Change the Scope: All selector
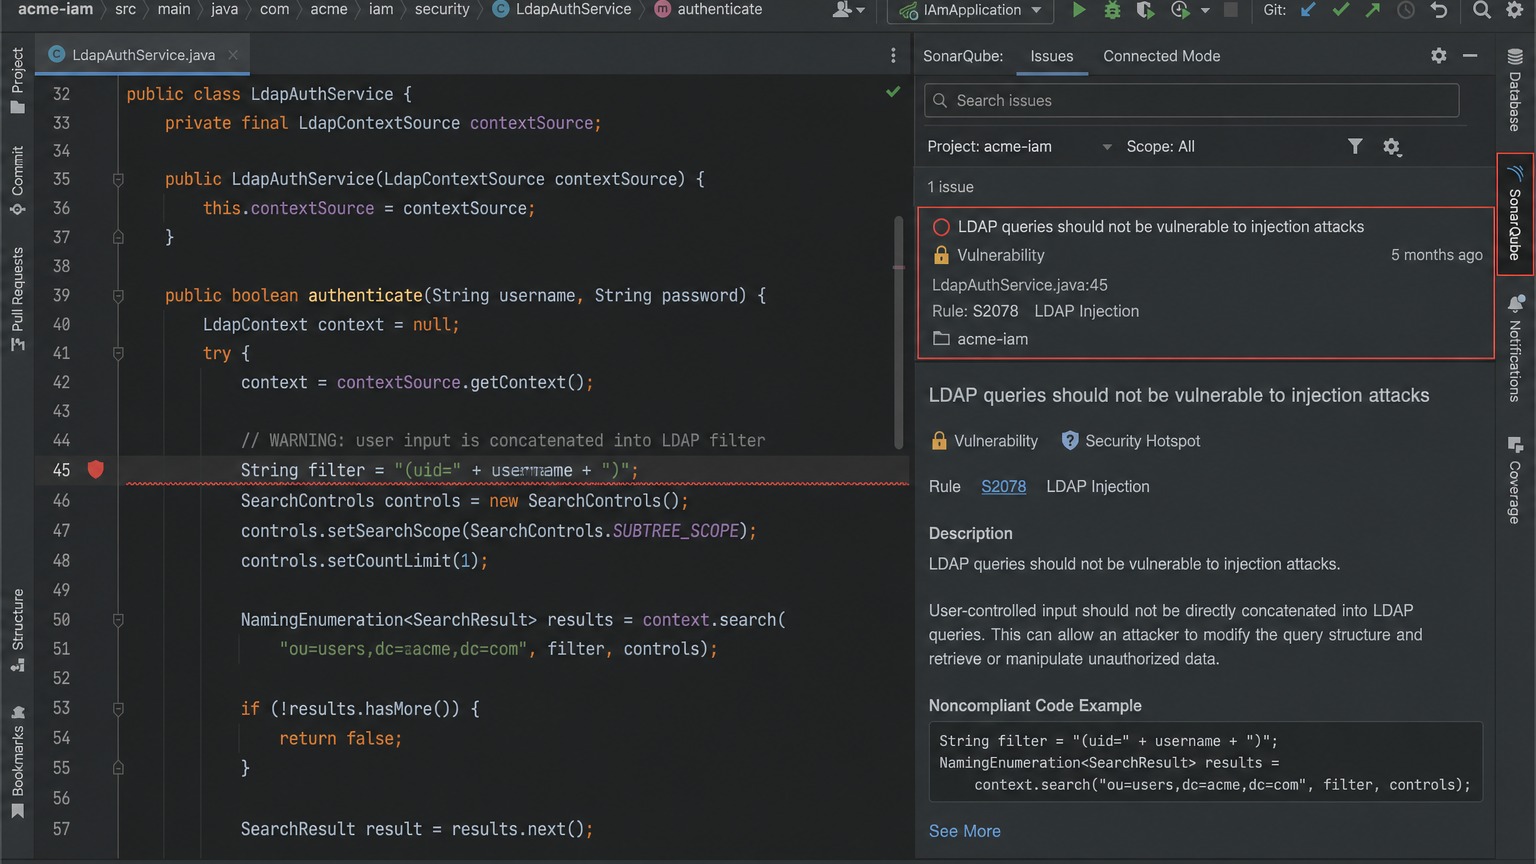1536x864 pixels. click(1160, 147)
